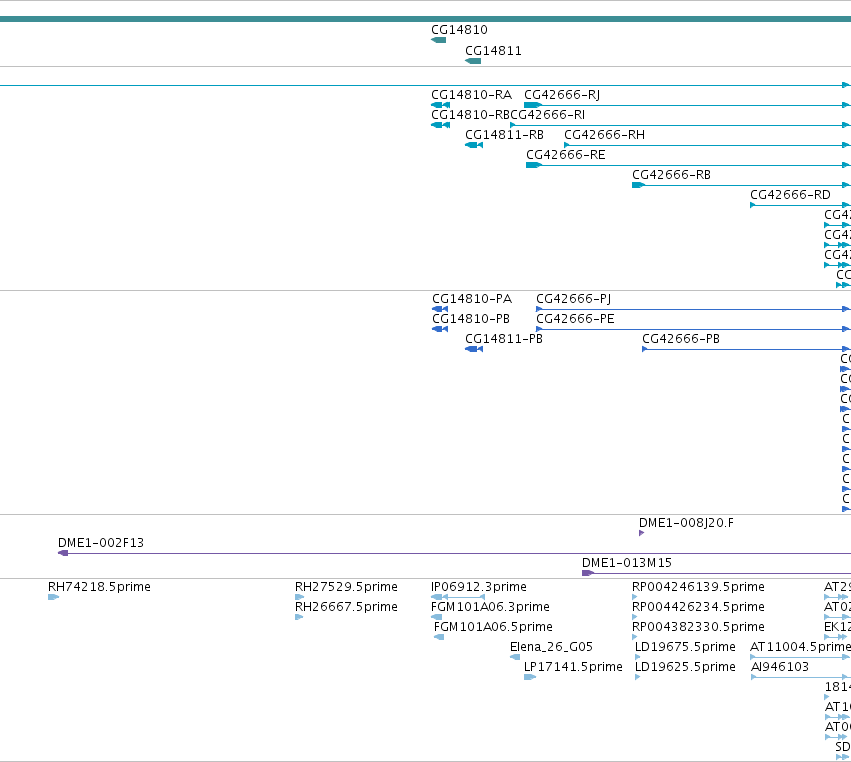This screenshot has width=851, height=762.
Task: Click the CG42666-RB exon block
Action: pyautogui.click(x=638, y=185)
